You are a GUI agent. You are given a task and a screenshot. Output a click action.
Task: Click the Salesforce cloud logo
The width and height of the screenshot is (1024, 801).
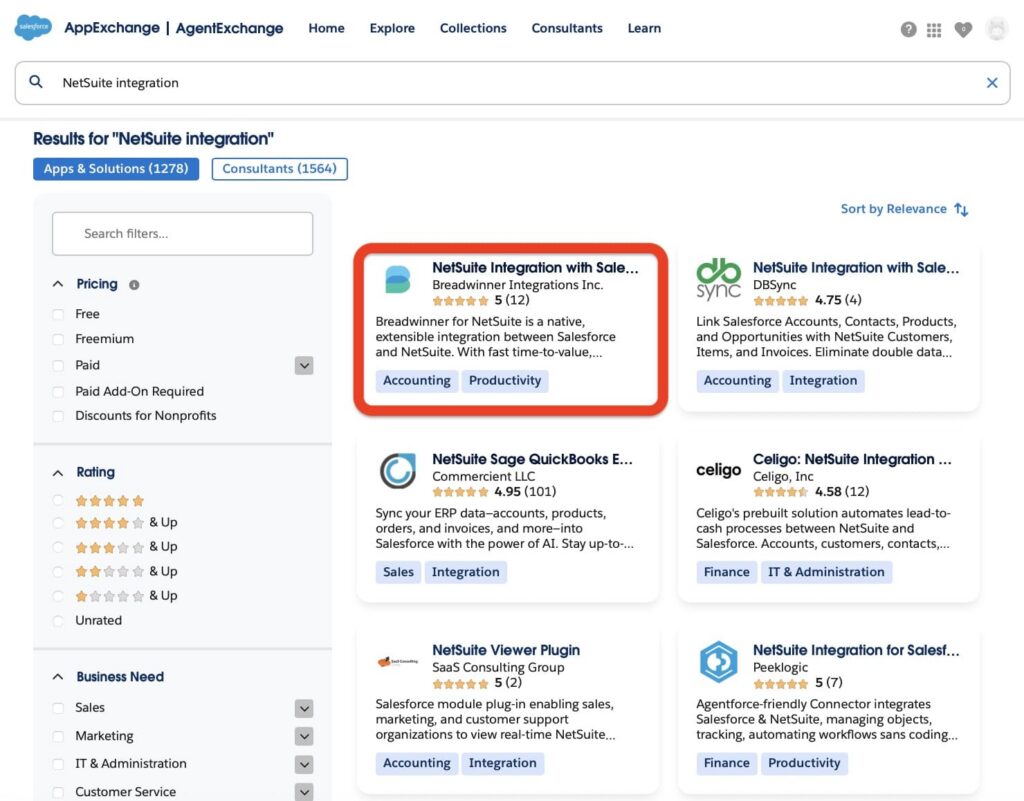(x=31, y=28)
